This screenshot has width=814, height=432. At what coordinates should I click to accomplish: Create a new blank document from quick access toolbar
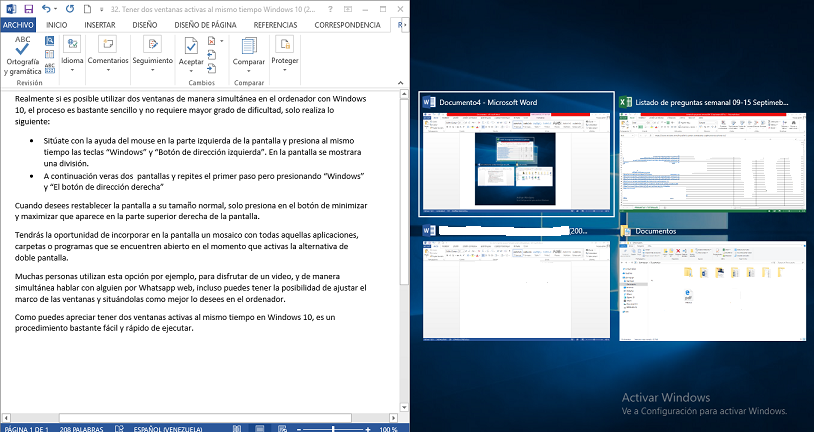coord(87,9)
